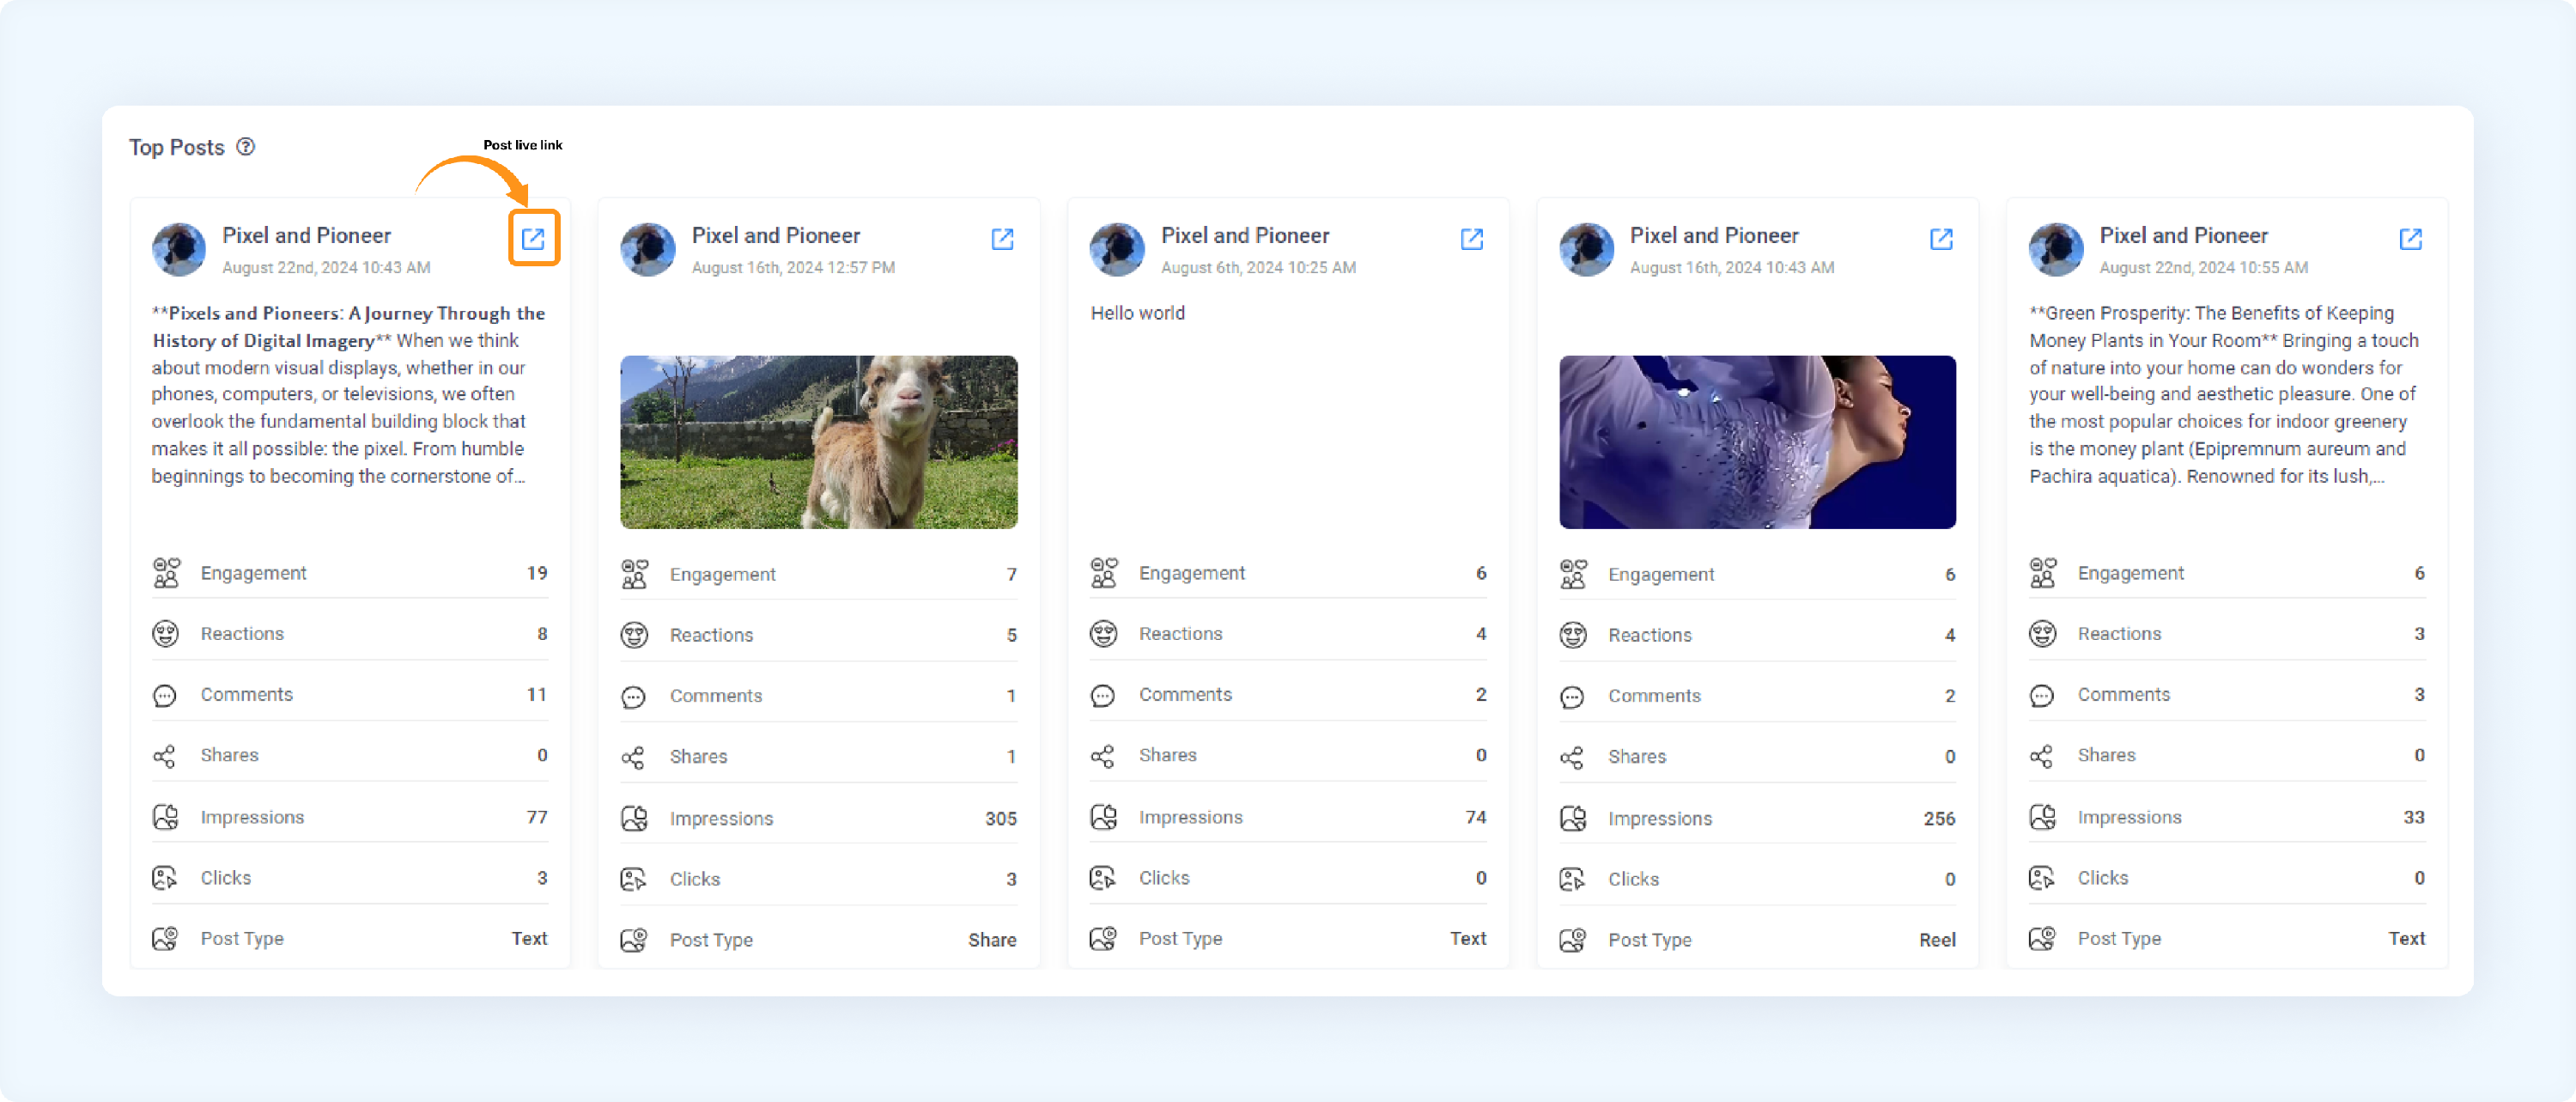This screenshot has width=2576, height=1102.
Task: Click the external link icon on fourth post
Action: tap(1943, 236)
